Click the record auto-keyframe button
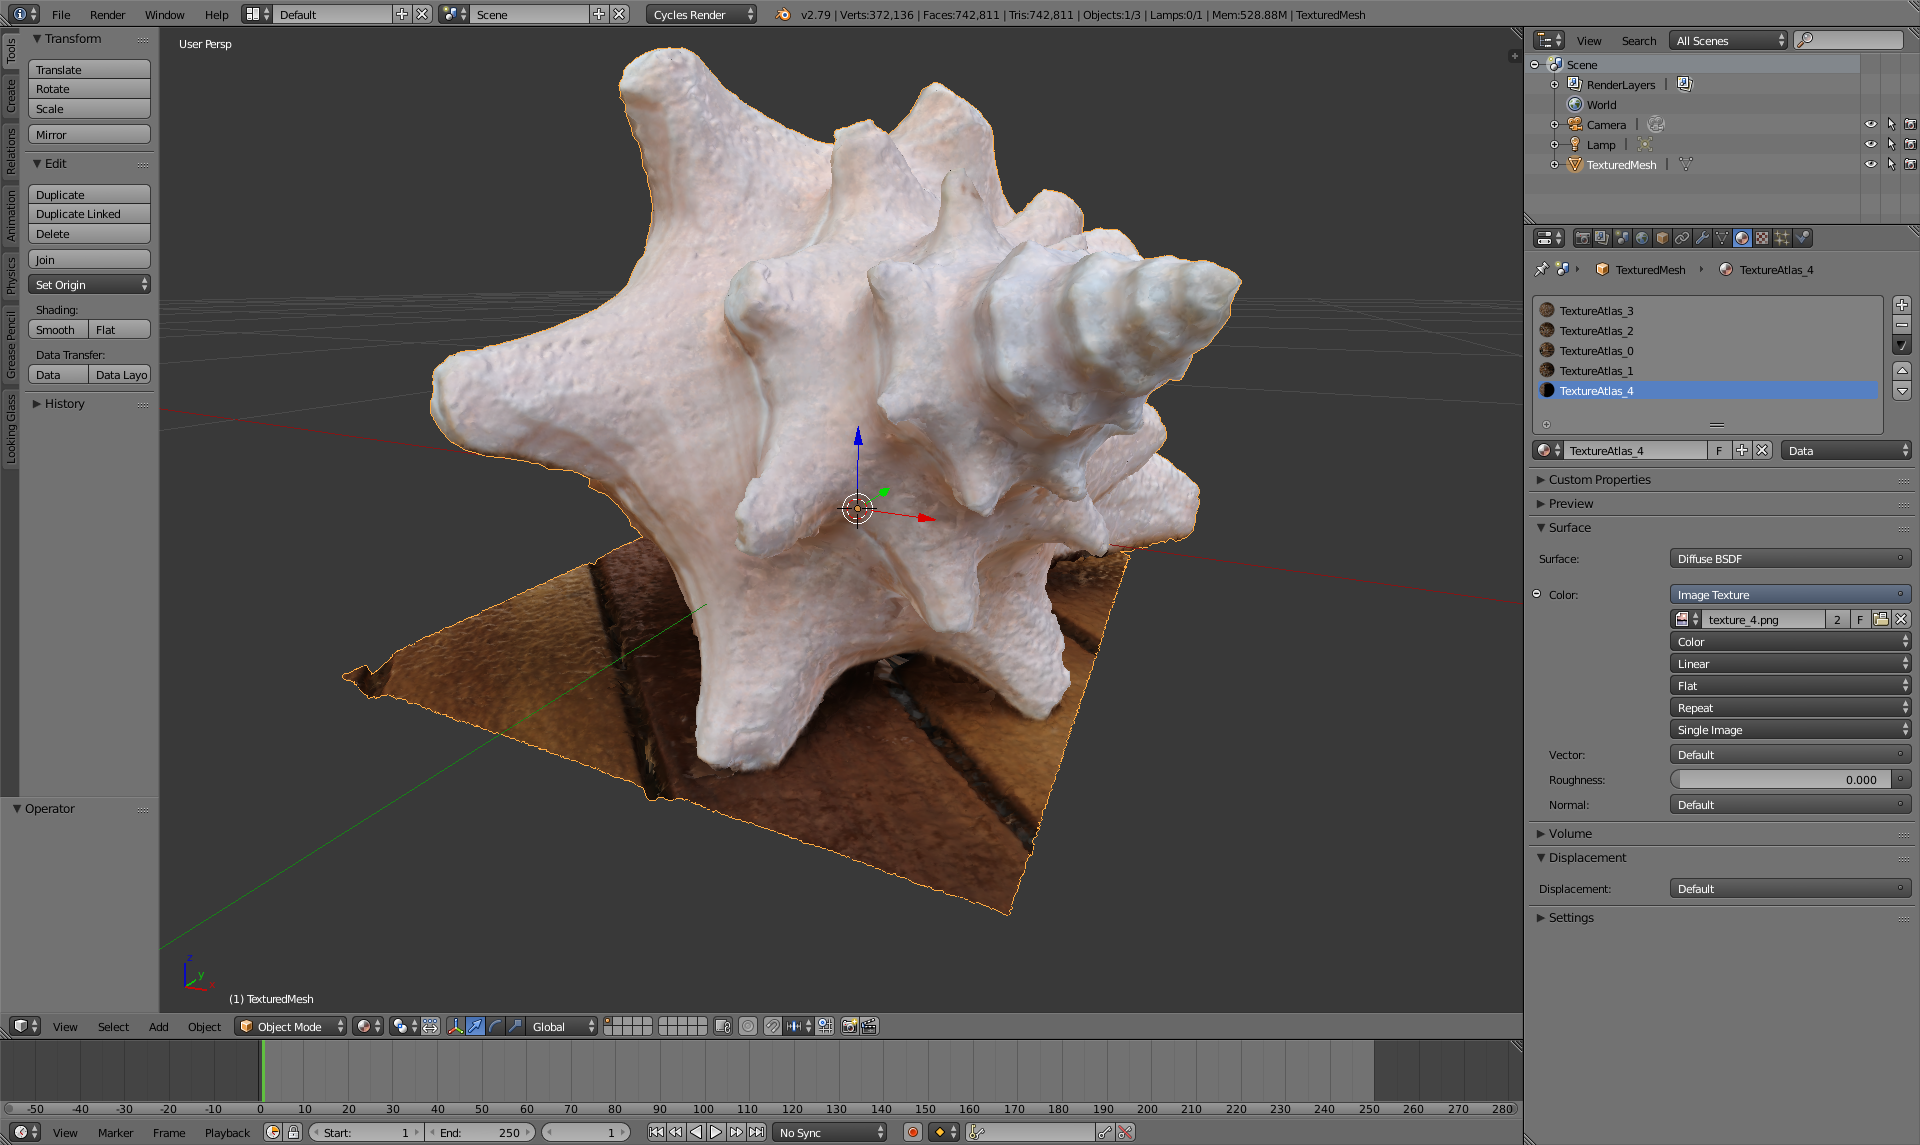 tap(912, 1132)
